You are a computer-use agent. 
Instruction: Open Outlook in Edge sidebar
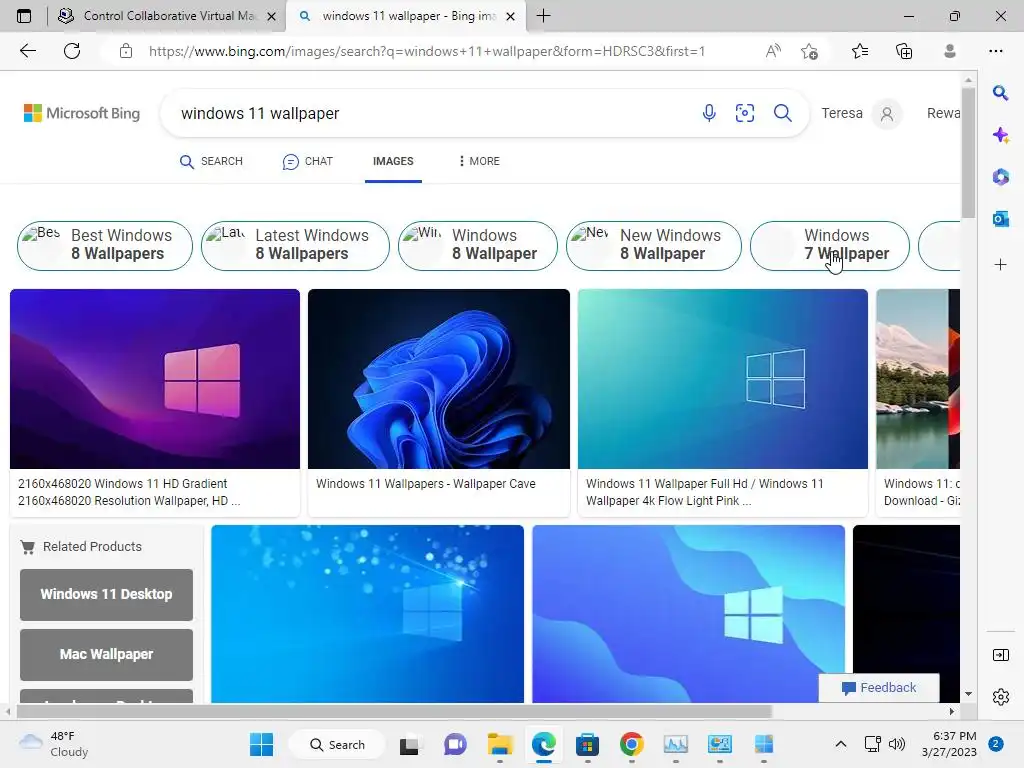[1000, 219]
